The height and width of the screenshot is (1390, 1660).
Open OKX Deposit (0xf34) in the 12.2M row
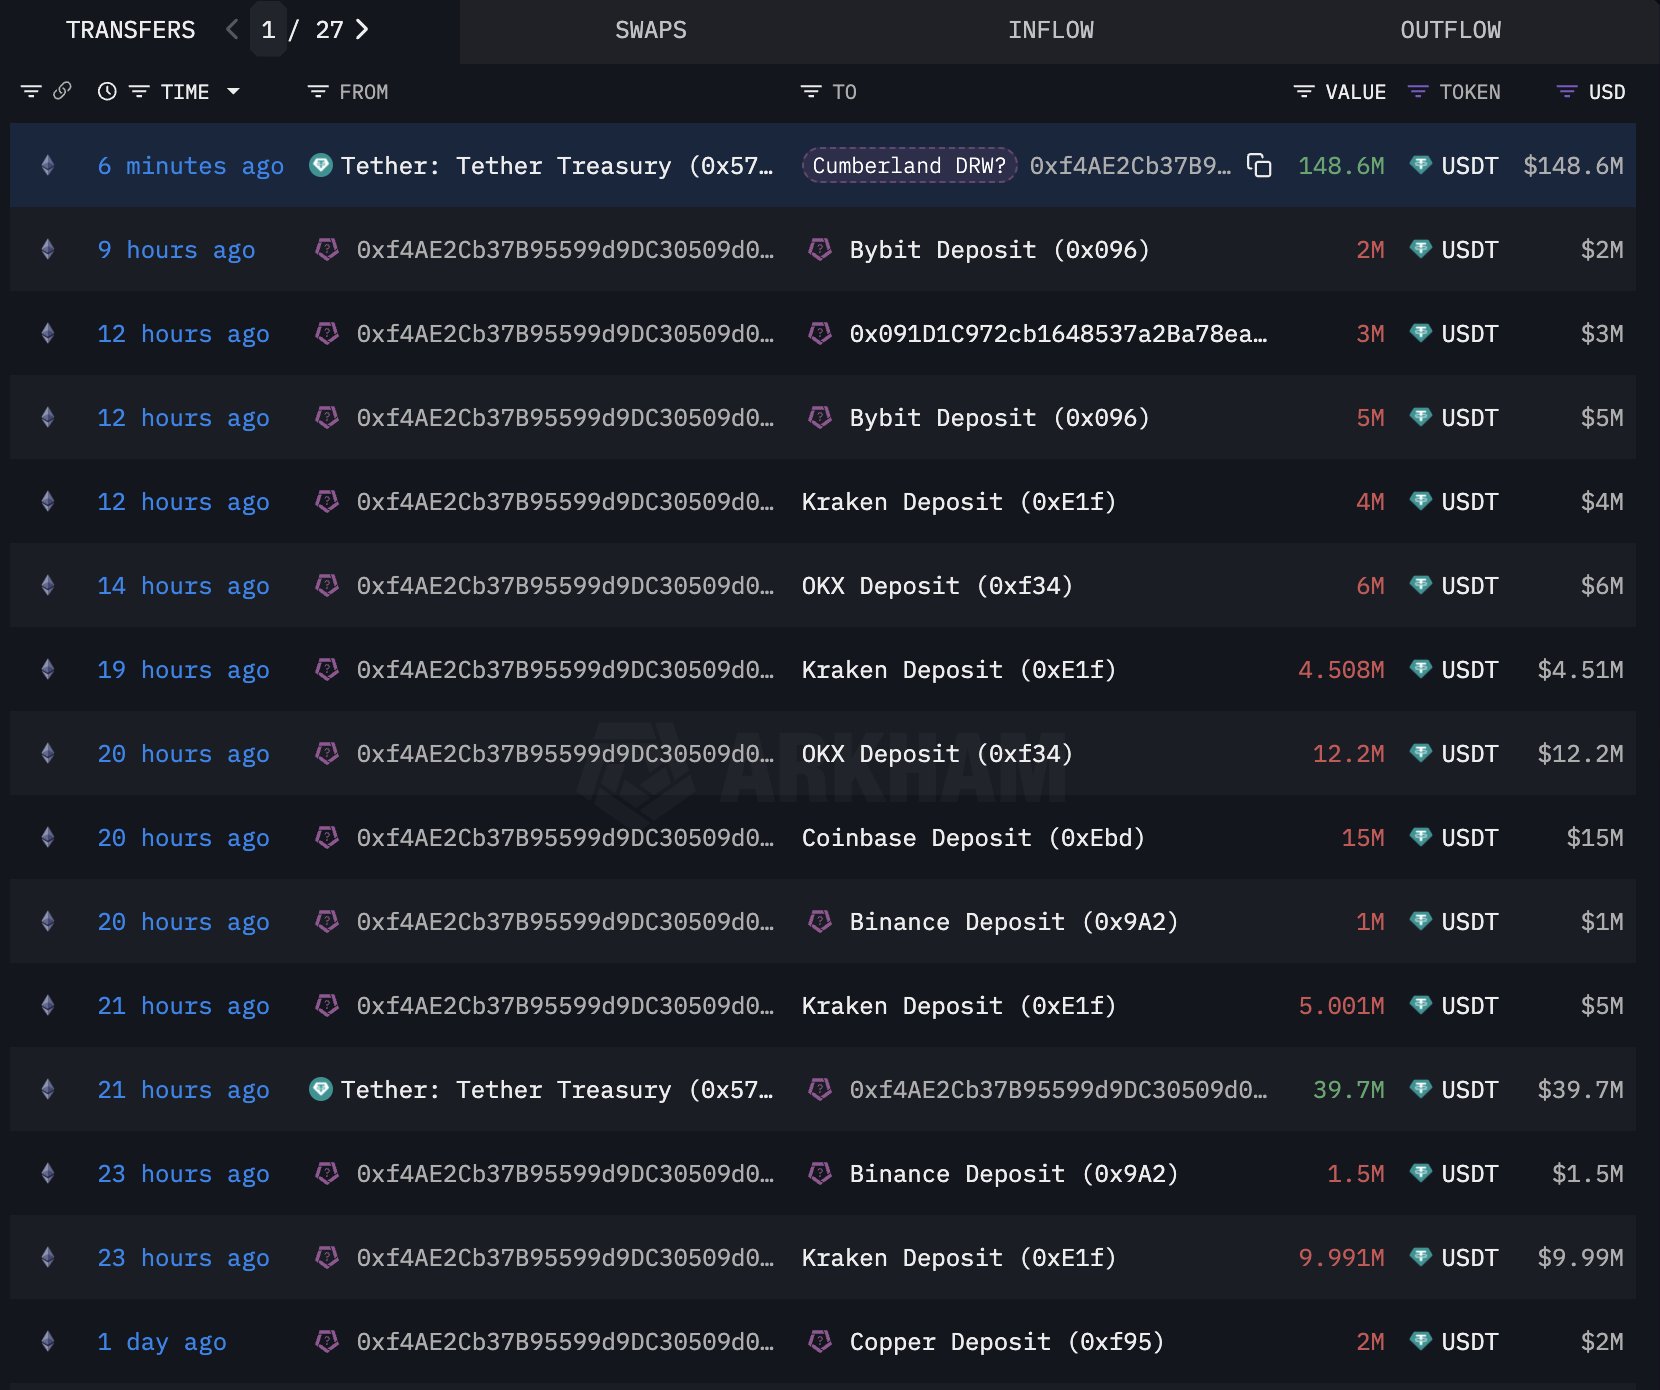(x=937, y=754)
